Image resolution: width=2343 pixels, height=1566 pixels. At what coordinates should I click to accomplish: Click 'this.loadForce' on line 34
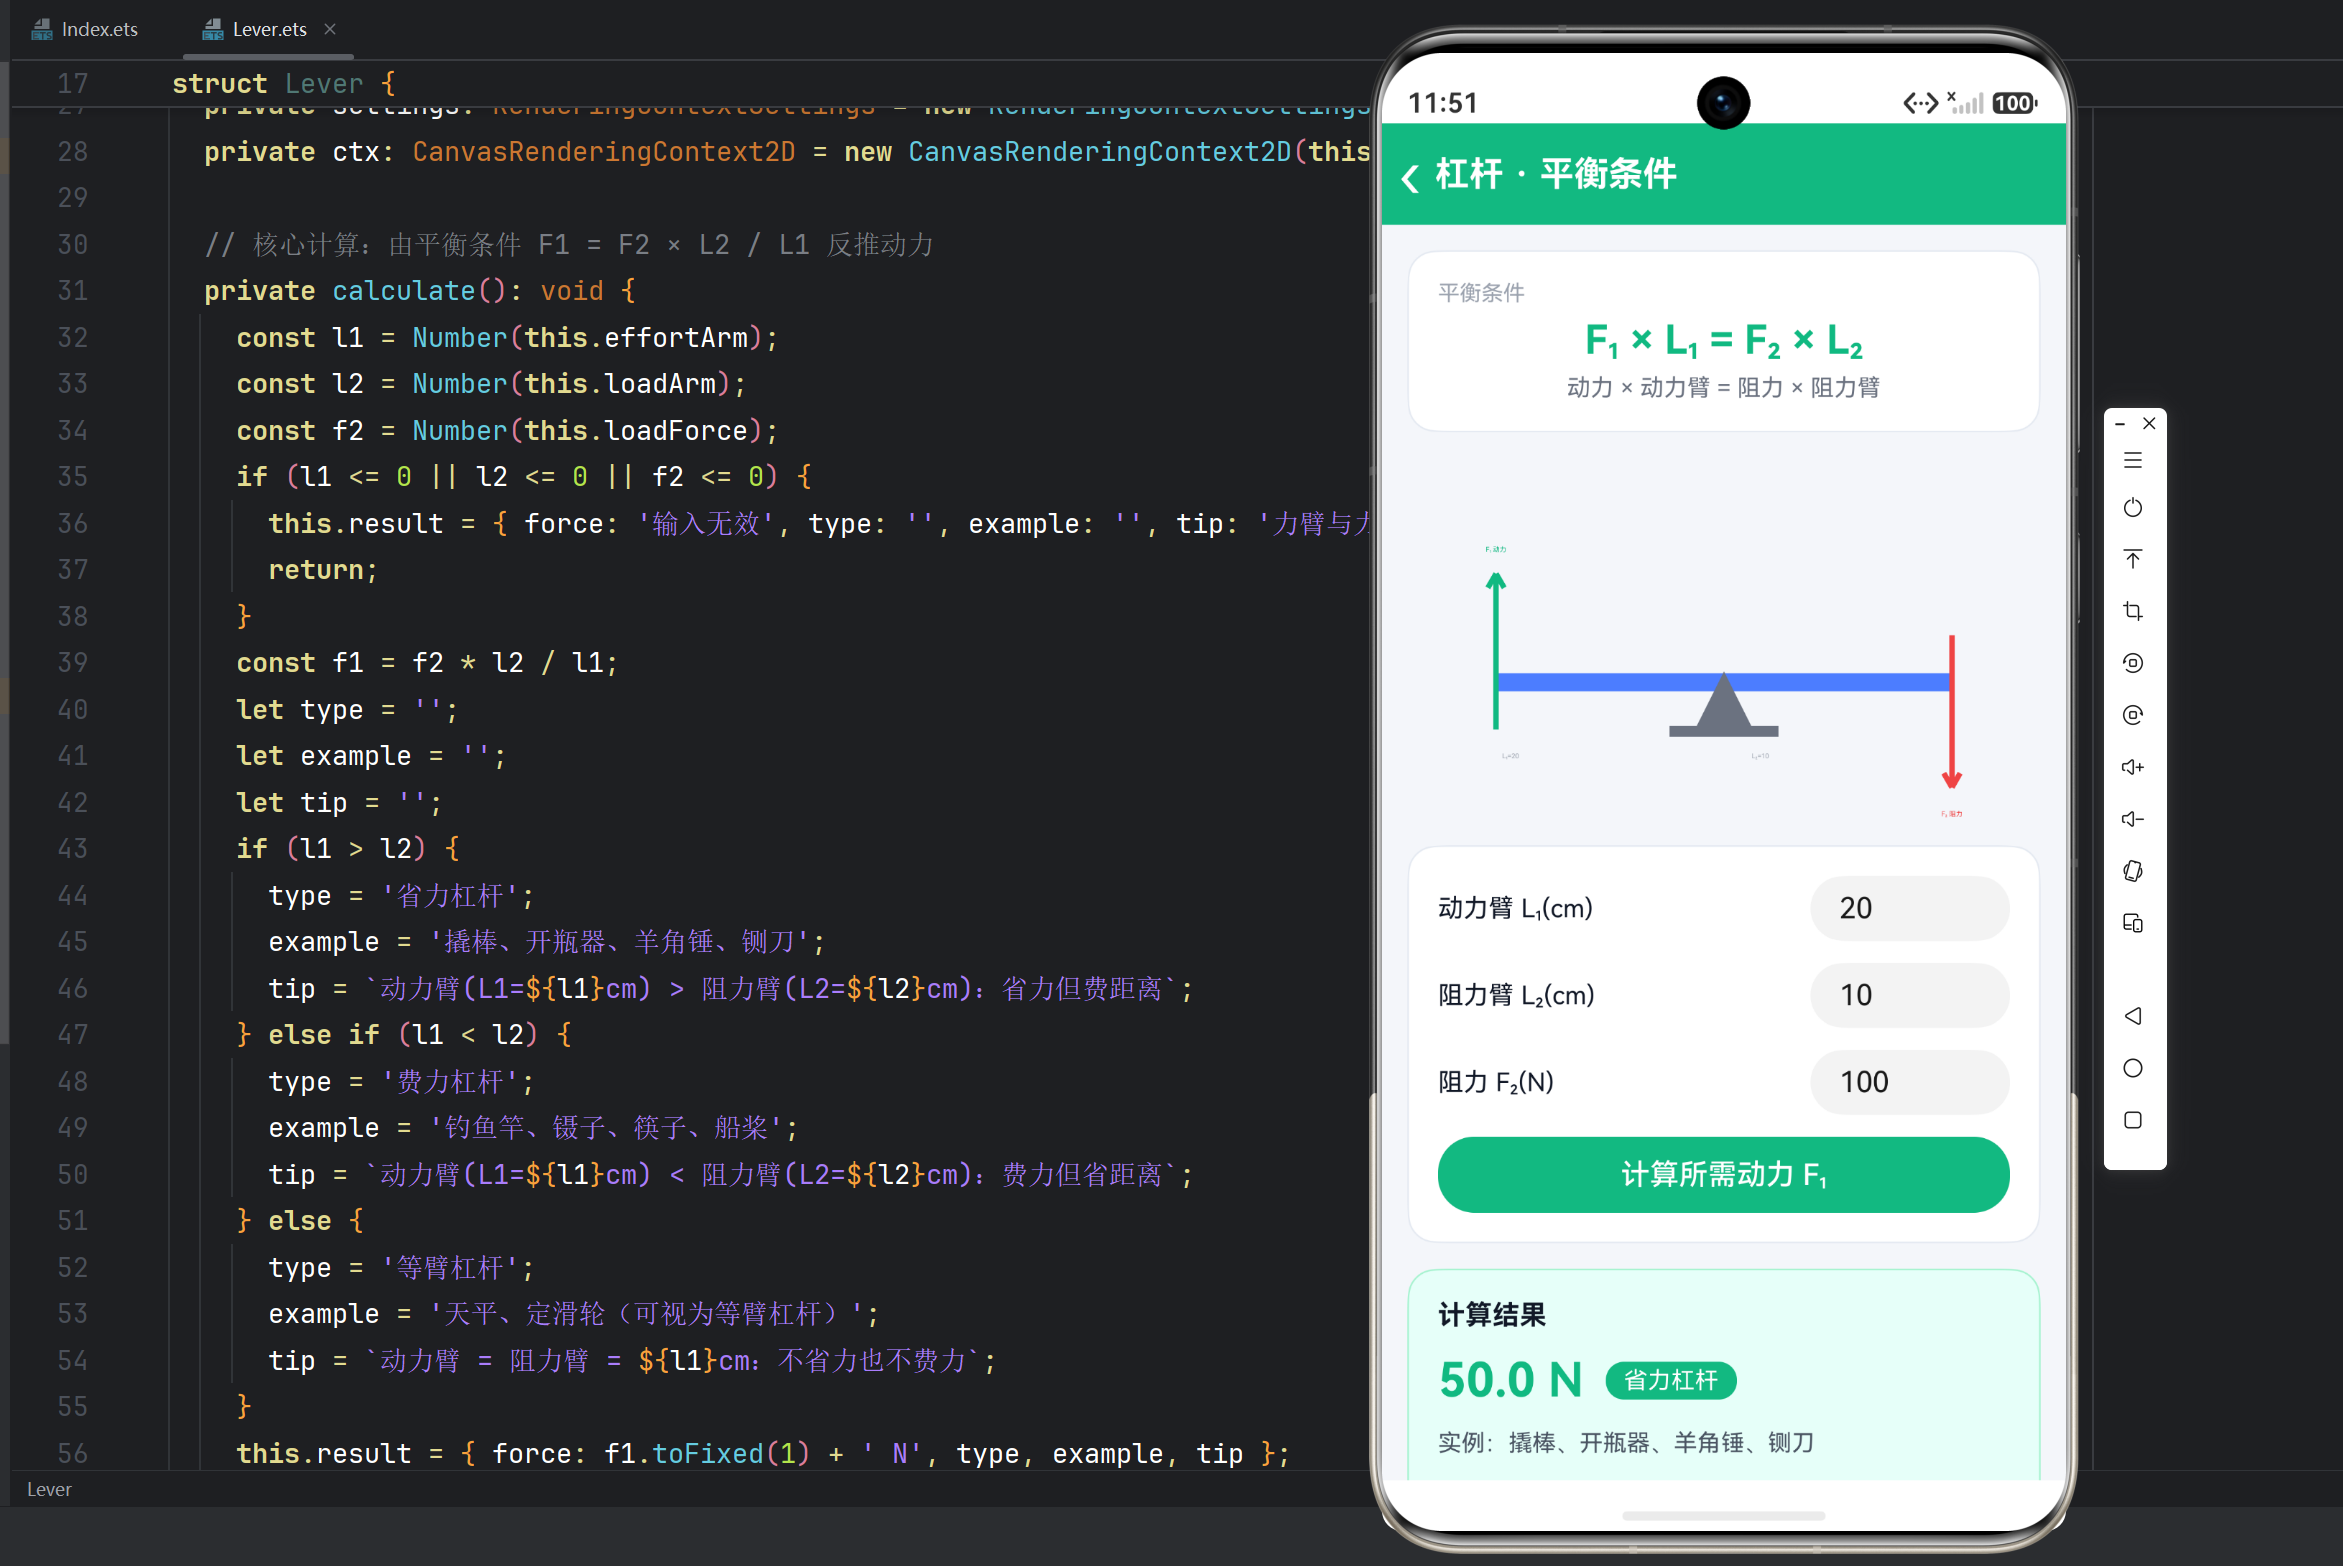point(636,430)
